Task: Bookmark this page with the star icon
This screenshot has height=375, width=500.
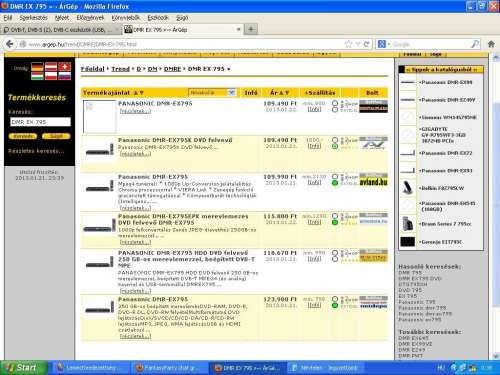Action: tap(348, 44)
